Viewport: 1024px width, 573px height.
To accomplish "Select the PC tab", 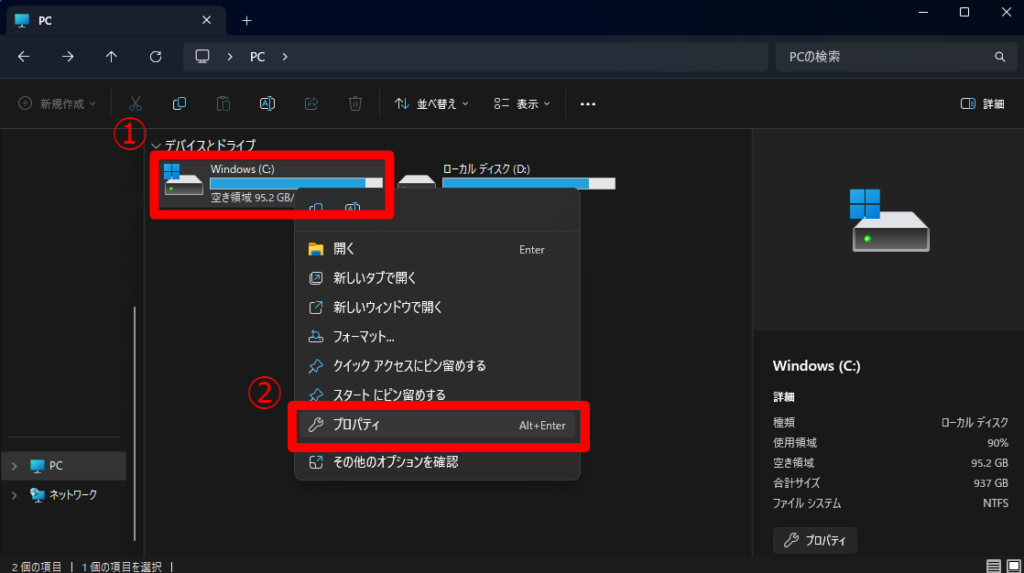I will point(116,20).
